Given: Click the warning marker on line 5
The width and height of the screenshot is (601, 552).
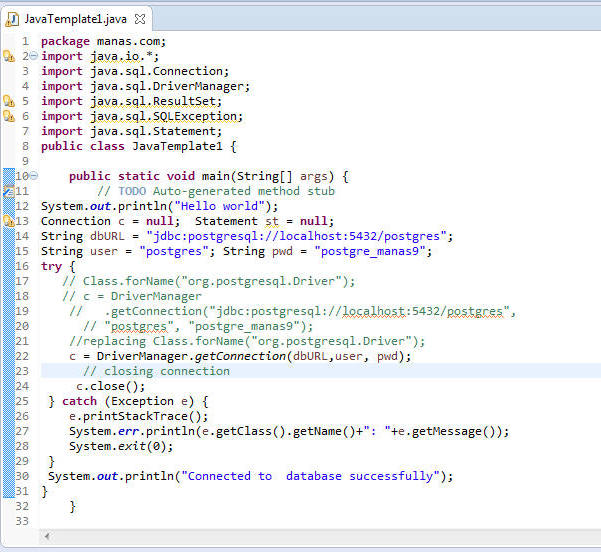Looking at the screenshot, I should point(9,101).
